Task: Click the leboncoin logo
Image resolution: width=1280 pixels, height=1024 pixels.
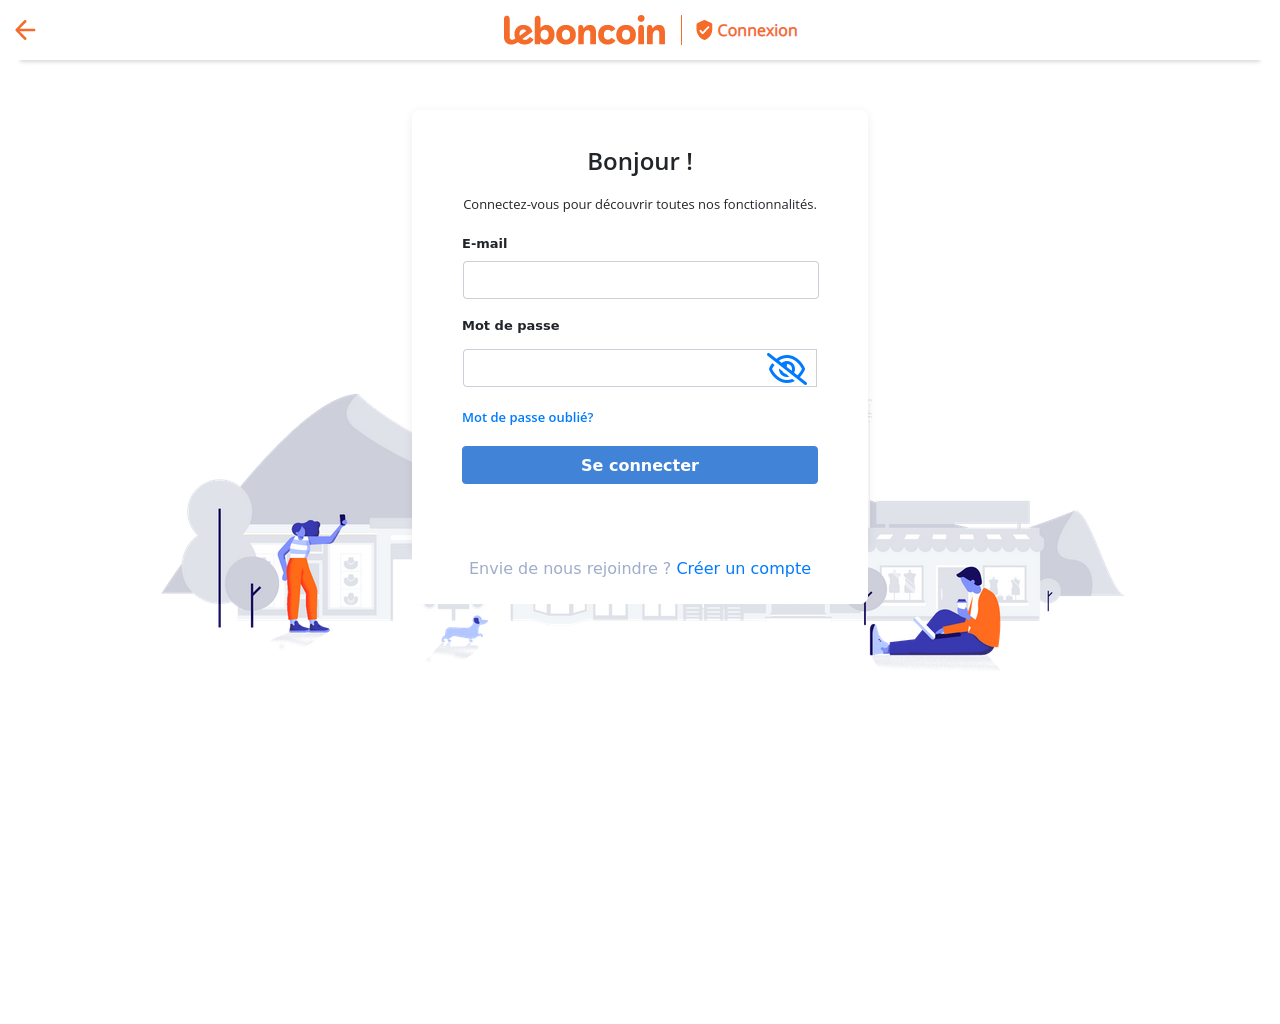Action: pyautogui.click(x=584, y=30)
